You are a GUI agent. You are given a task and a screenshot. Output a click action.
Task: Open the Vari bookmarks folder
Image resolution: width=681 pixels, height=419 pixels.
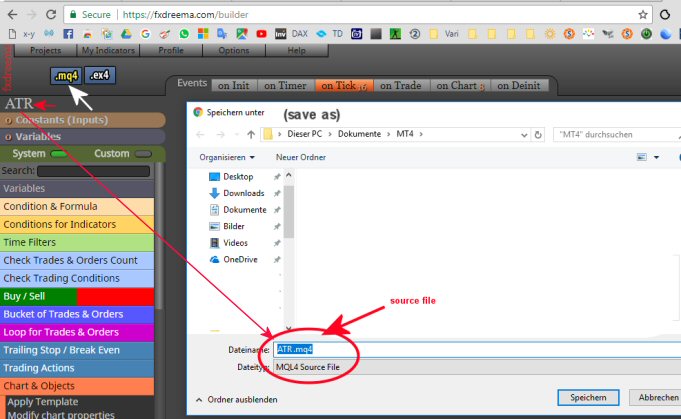pyautogui.click(x=444, y=34)
